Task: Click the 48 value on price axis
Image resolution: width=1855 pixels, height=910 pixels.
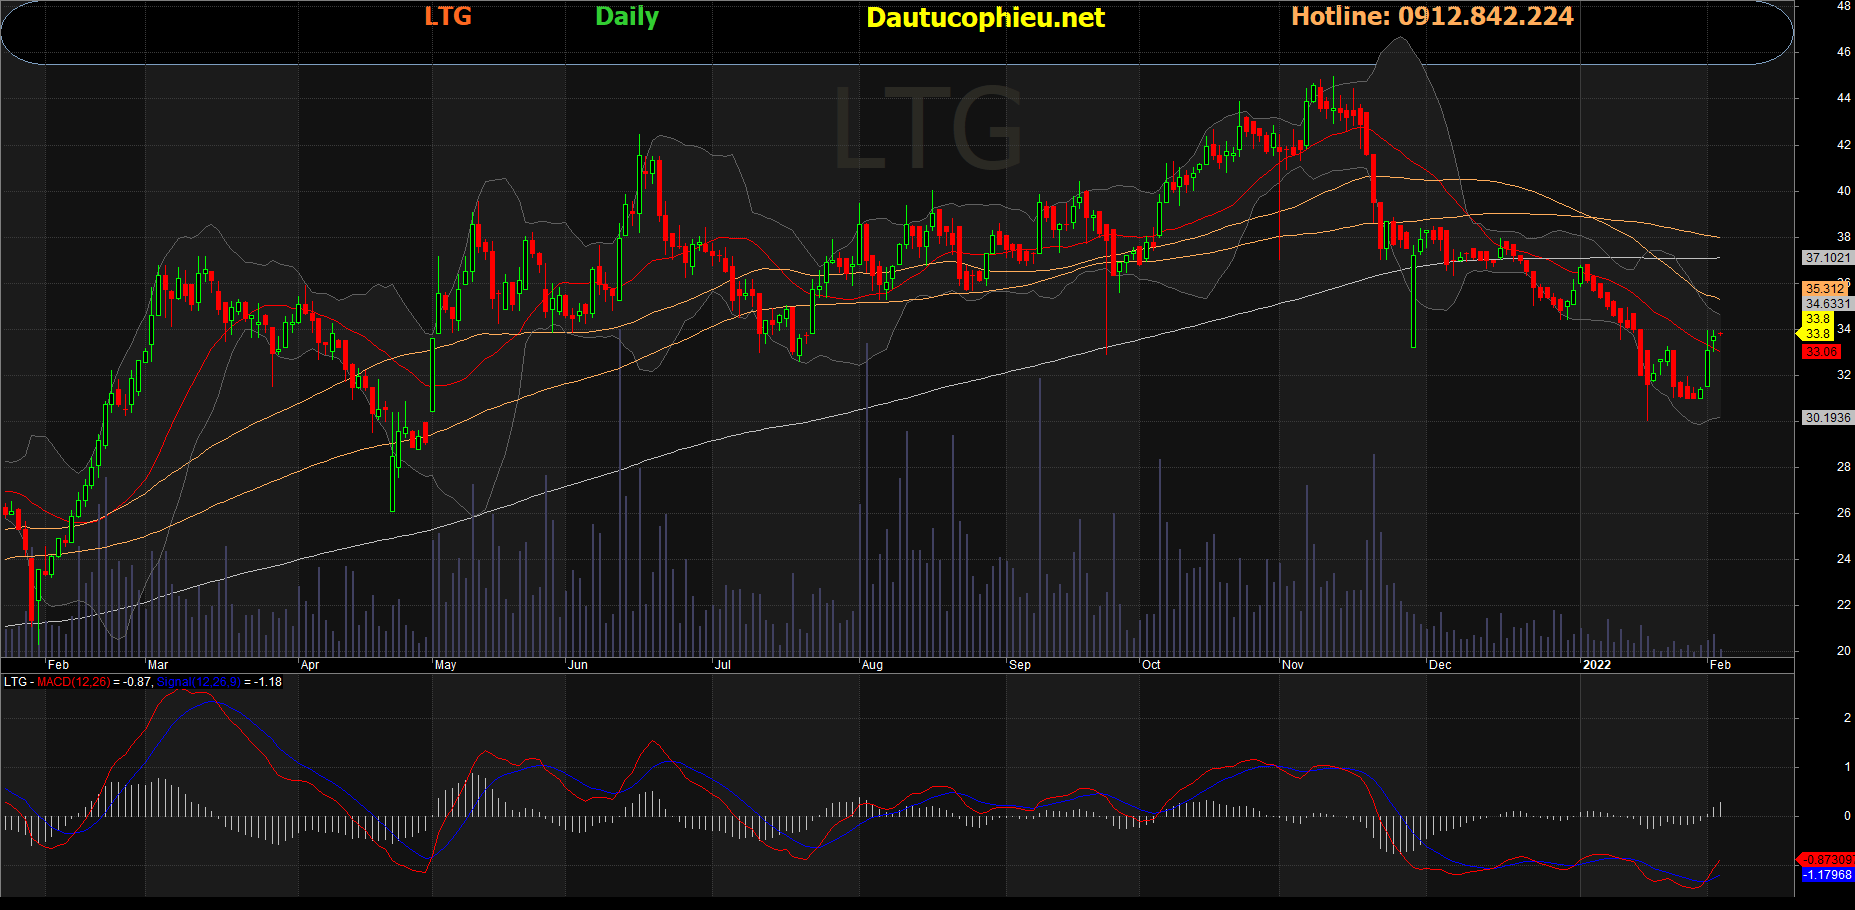Action: click(x=1843, y=6)
